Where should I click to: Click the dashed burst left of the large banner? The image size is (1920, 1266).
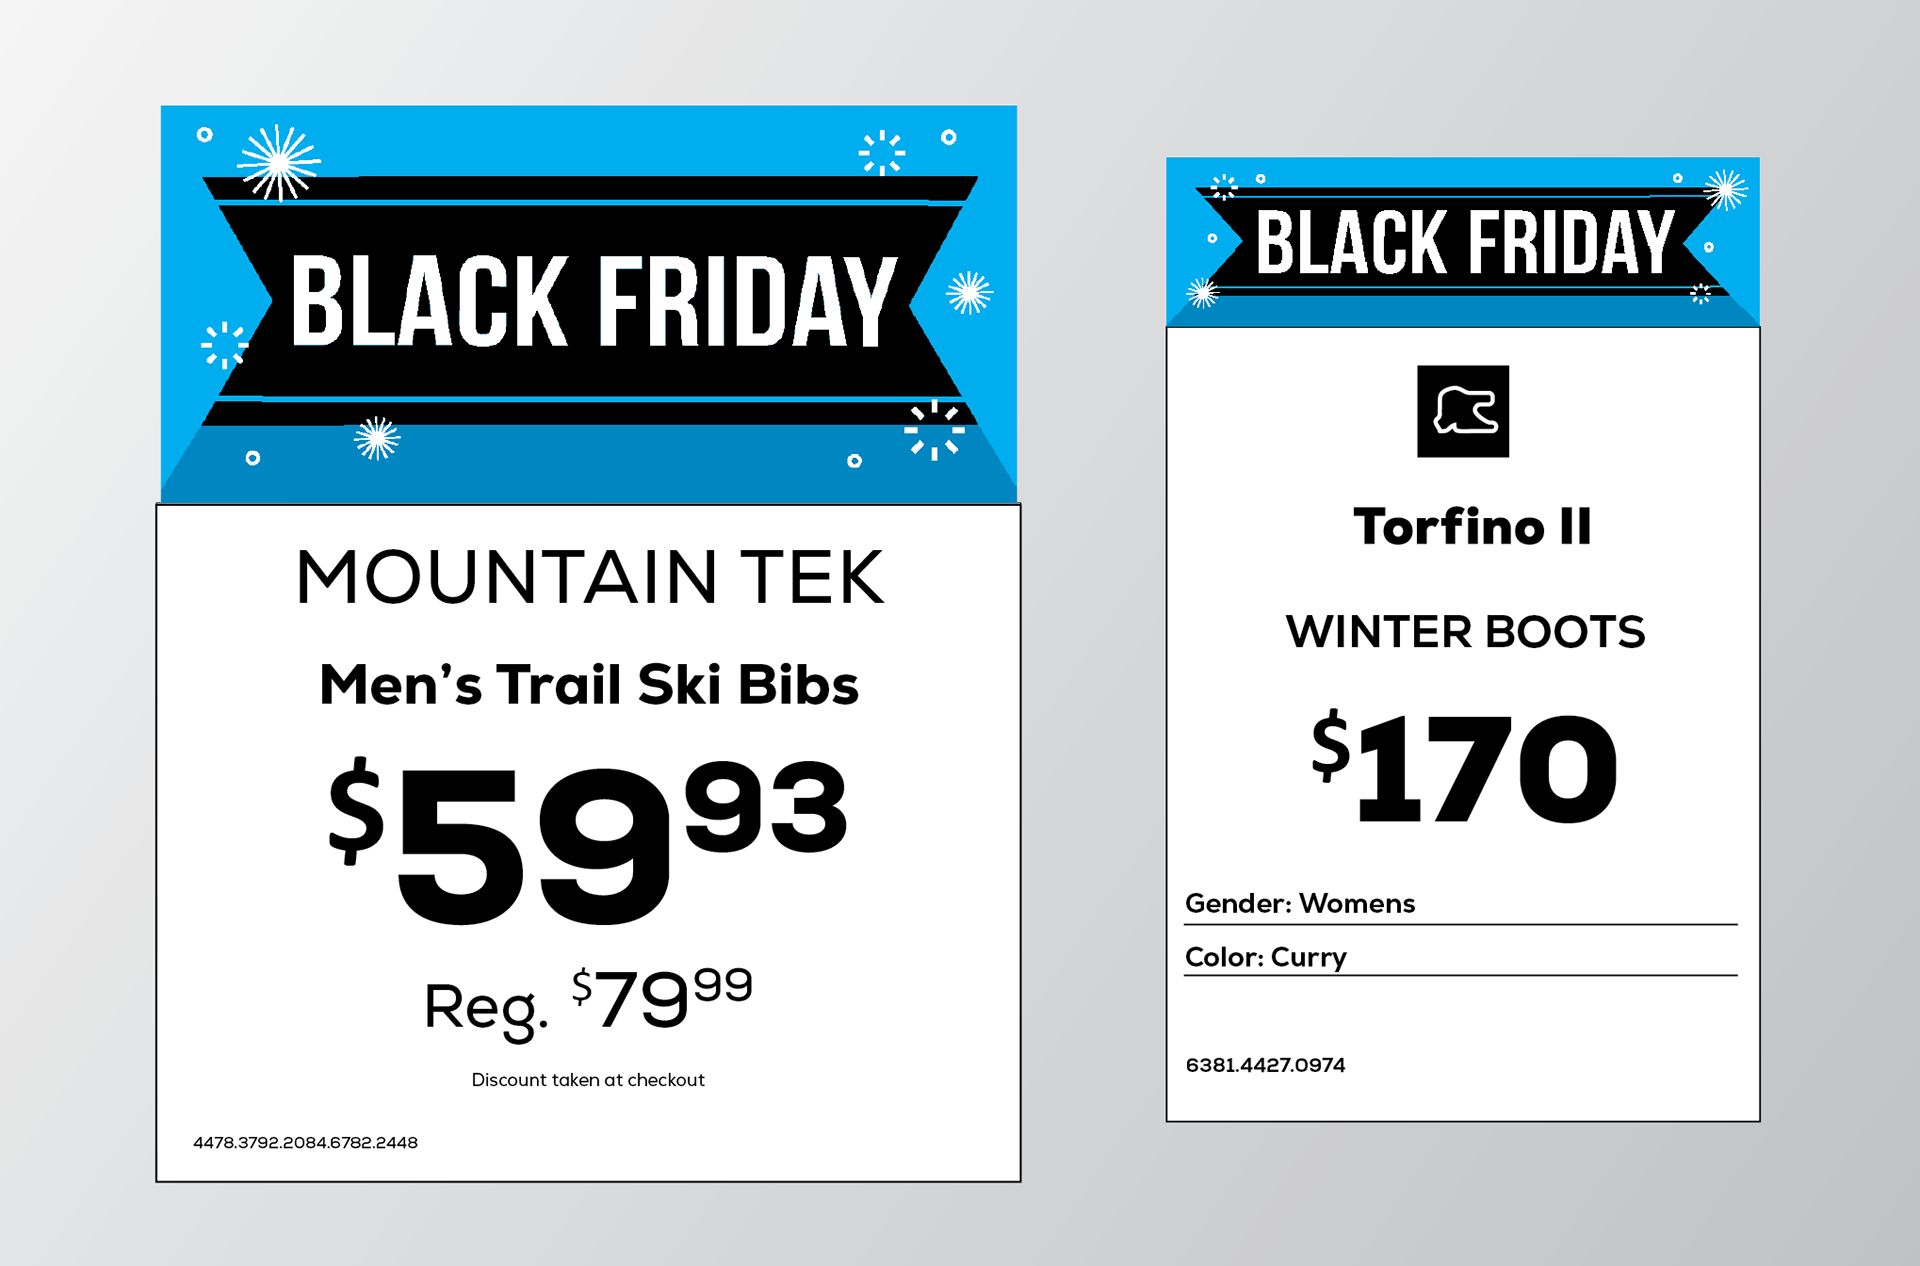(x=225, y=345)
